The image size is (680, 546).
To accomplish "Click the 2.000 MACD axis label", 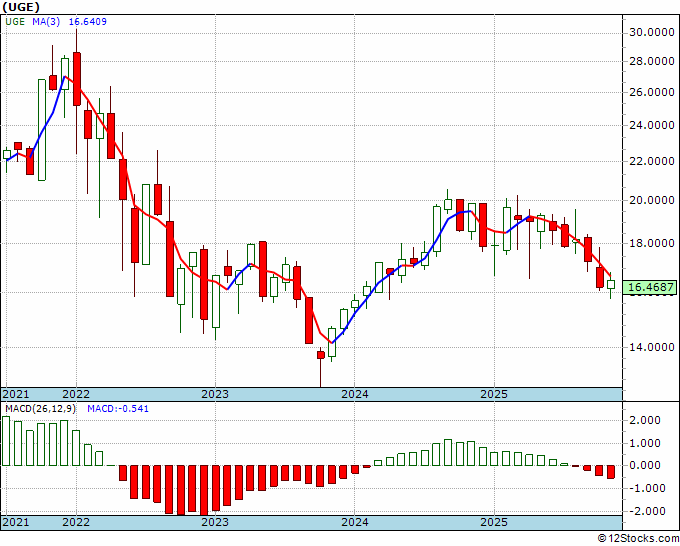I will click(x=647, y=420).
